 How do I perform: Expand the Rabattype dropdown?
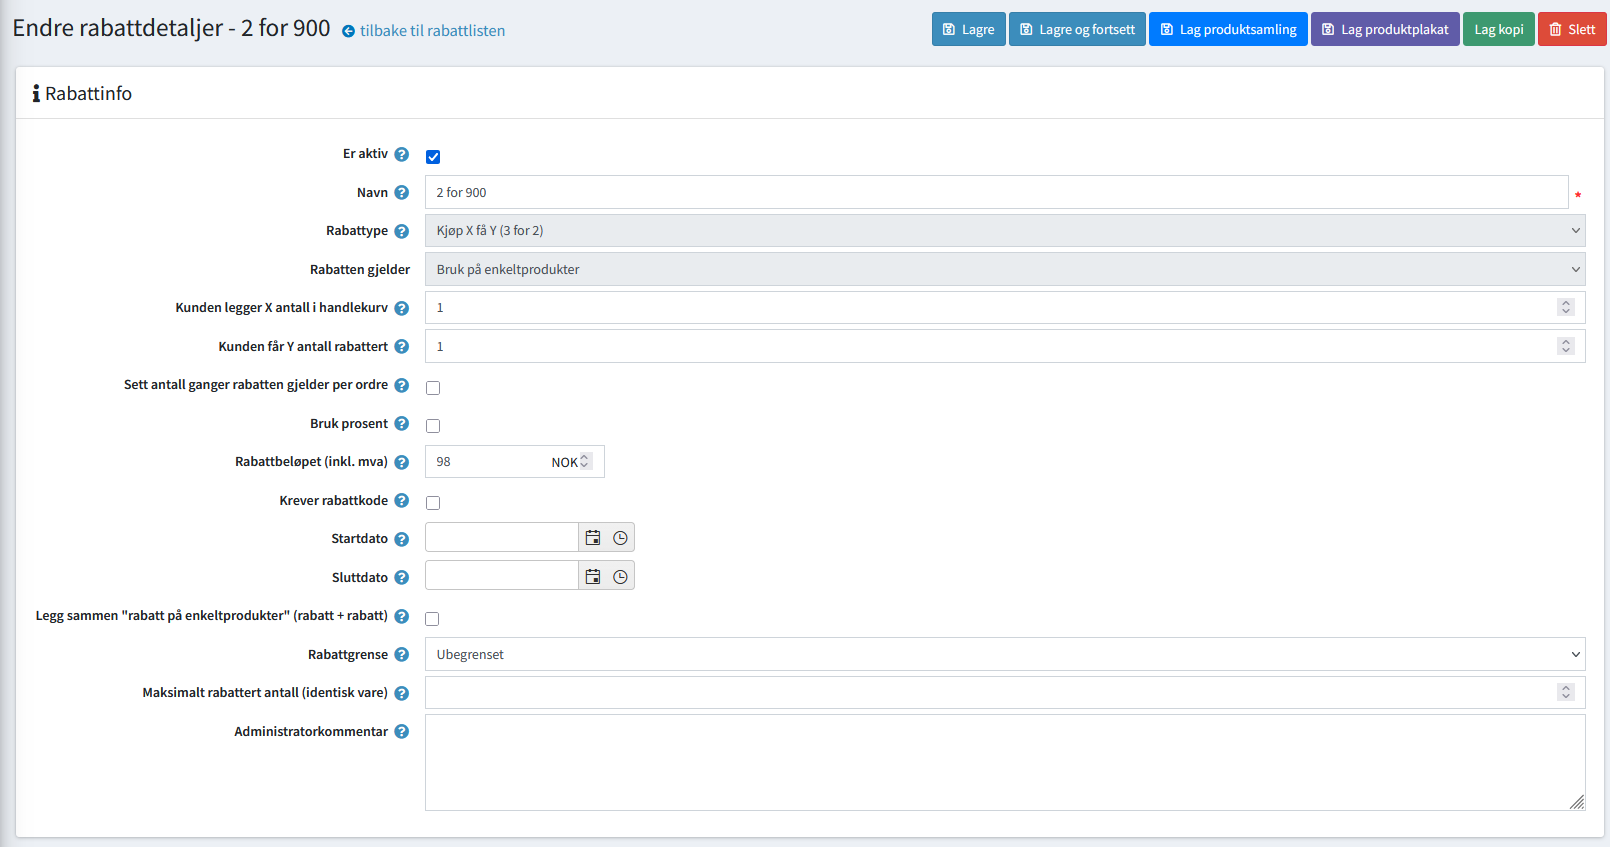[x=1004, y=231]
